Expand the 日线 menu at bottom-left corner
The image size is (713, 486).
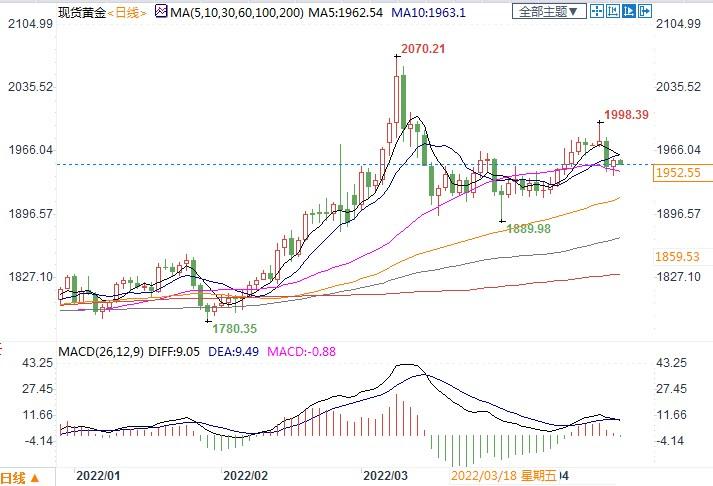20,477
